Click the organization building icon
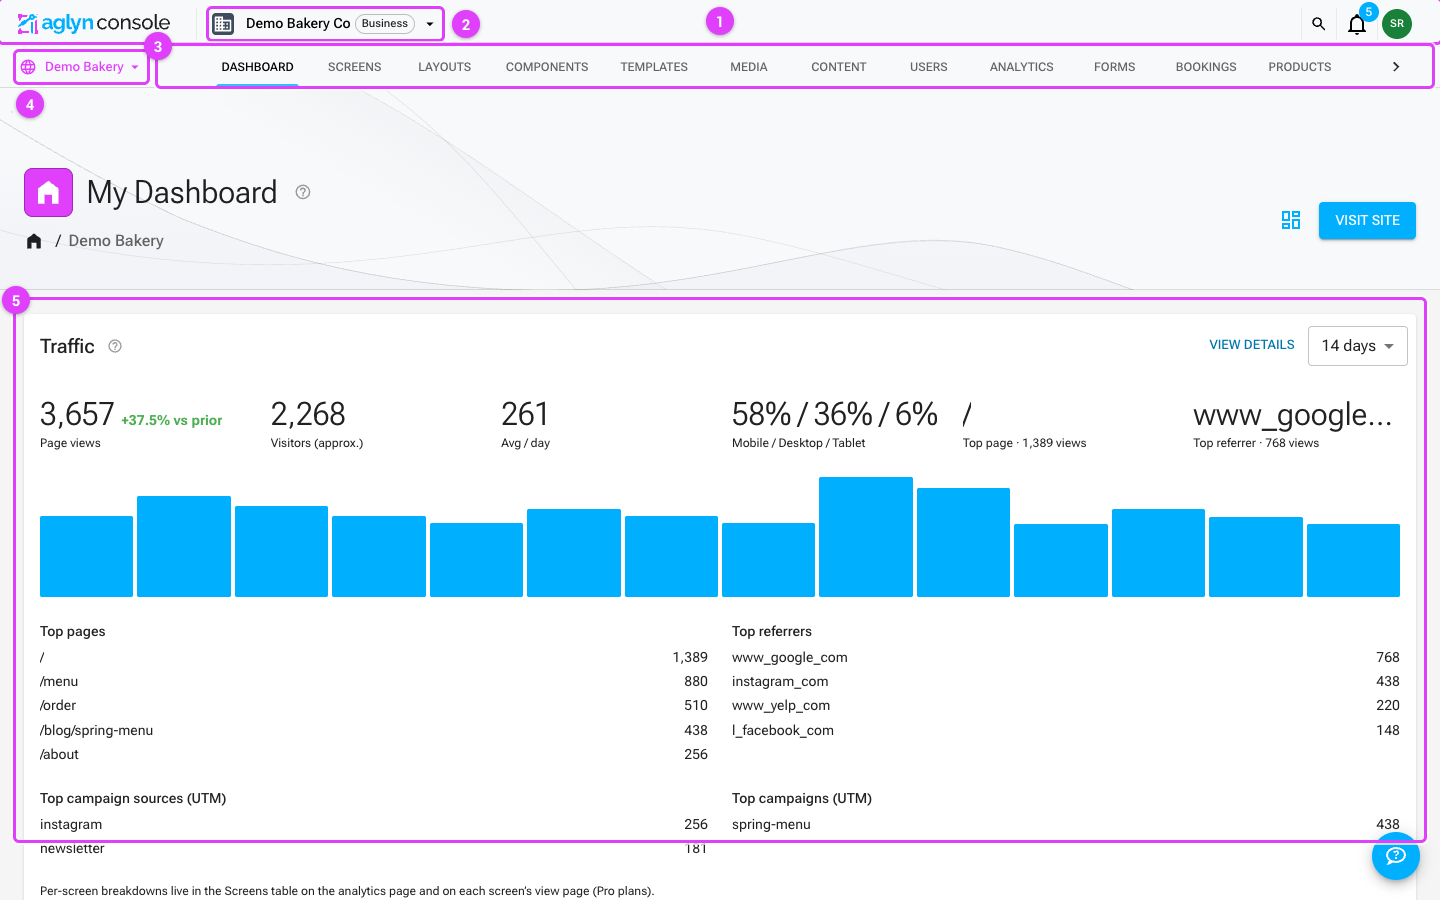This screenshot has height=900, width=1440. [223, 23]
